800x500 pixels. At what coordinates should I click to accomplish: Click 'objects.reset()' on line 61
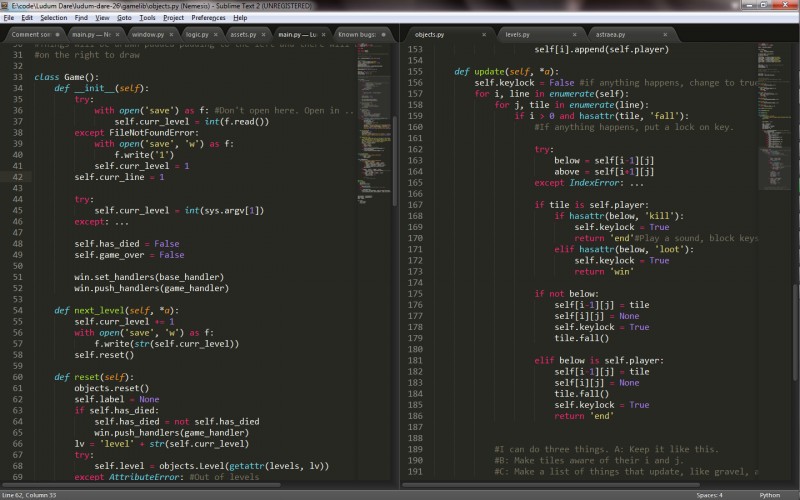pyautogui.click(x=112, y=388)
